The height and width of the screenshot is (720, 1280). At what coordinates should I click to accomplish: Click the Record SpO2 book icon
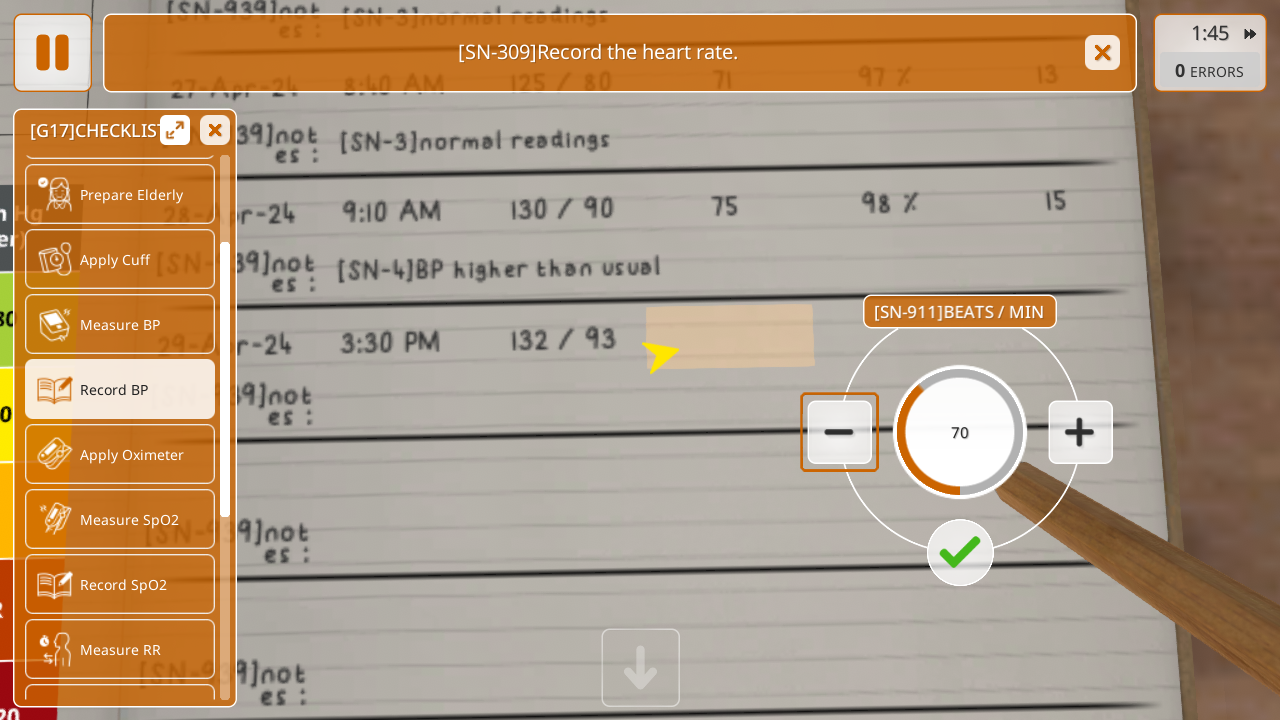click(55, 584)
